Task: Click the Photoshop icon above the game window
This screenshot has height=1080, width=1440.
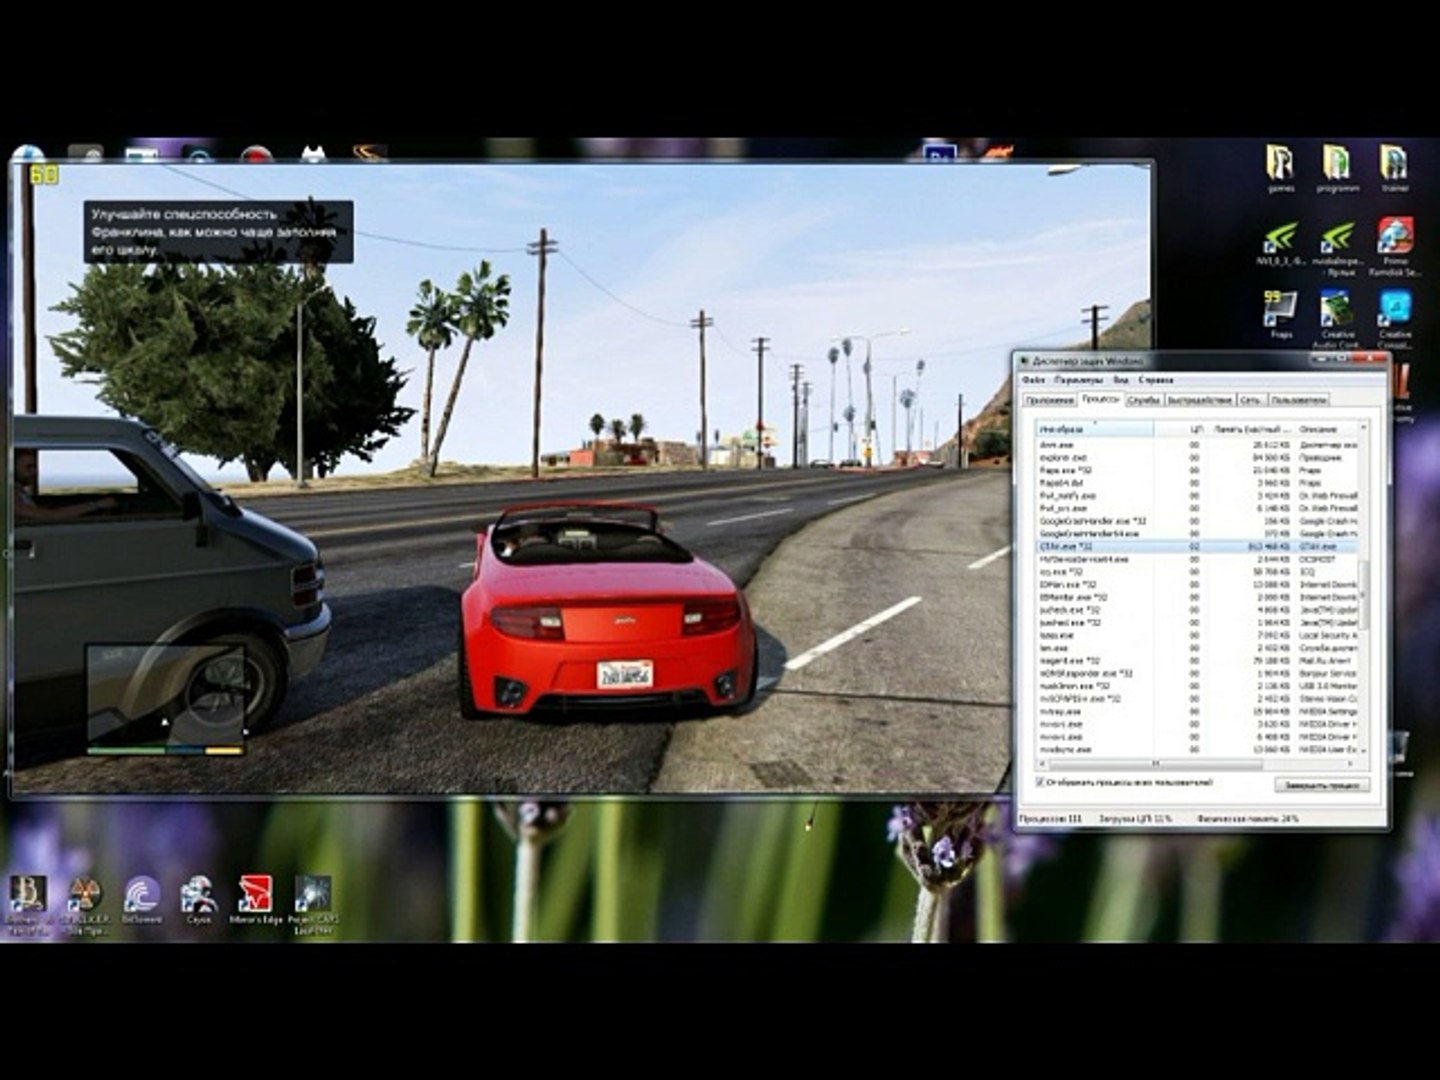Action: (939, 153)
